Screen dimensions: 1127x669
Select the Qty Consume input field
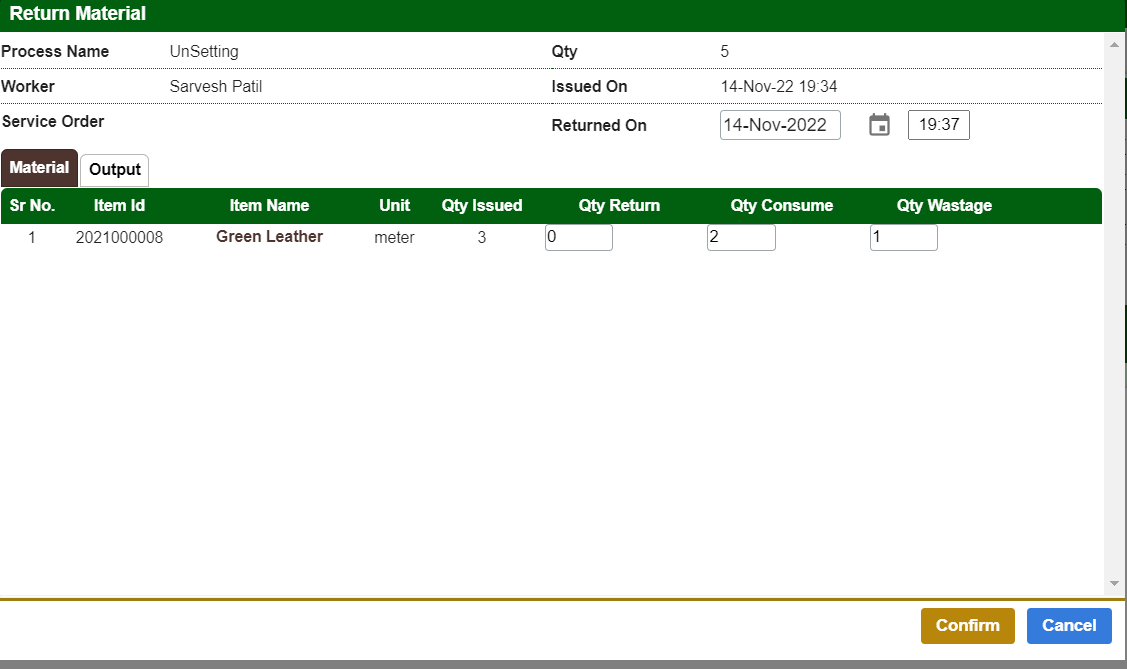(741, 237)
